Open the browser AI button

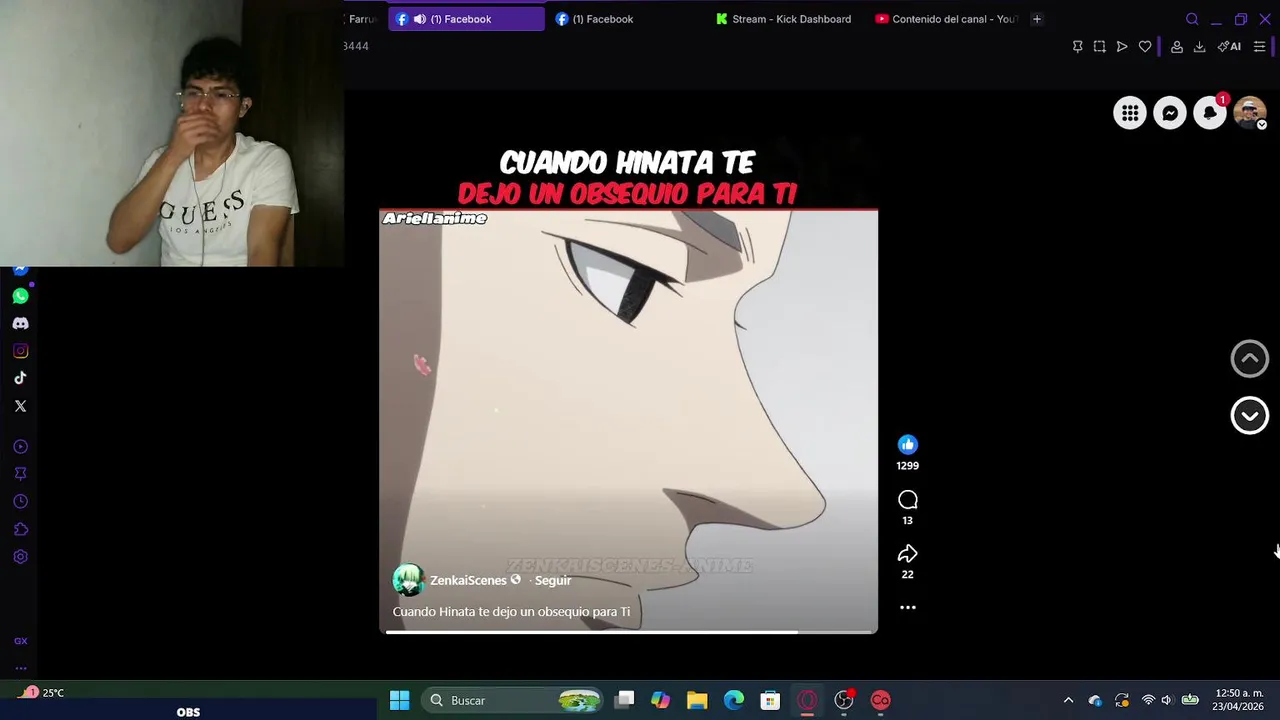[x=1229, y=47]
